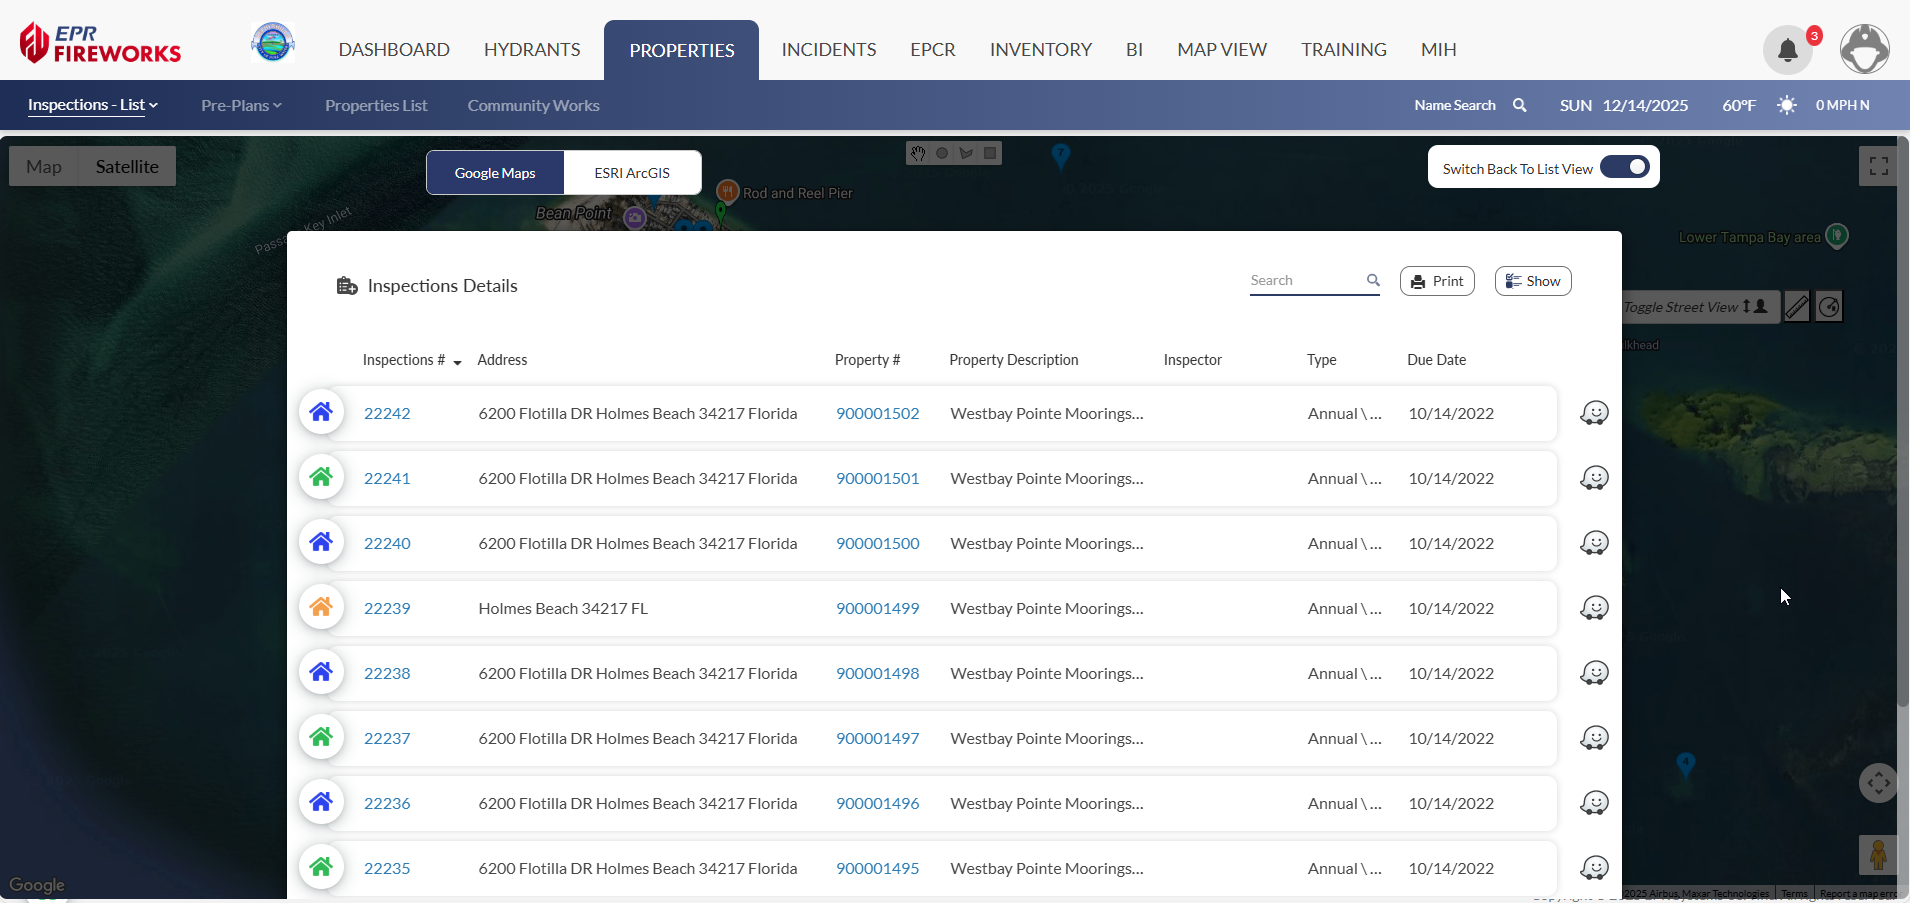Open the notifications bell icon
1910x903 pixels.
1787,50
